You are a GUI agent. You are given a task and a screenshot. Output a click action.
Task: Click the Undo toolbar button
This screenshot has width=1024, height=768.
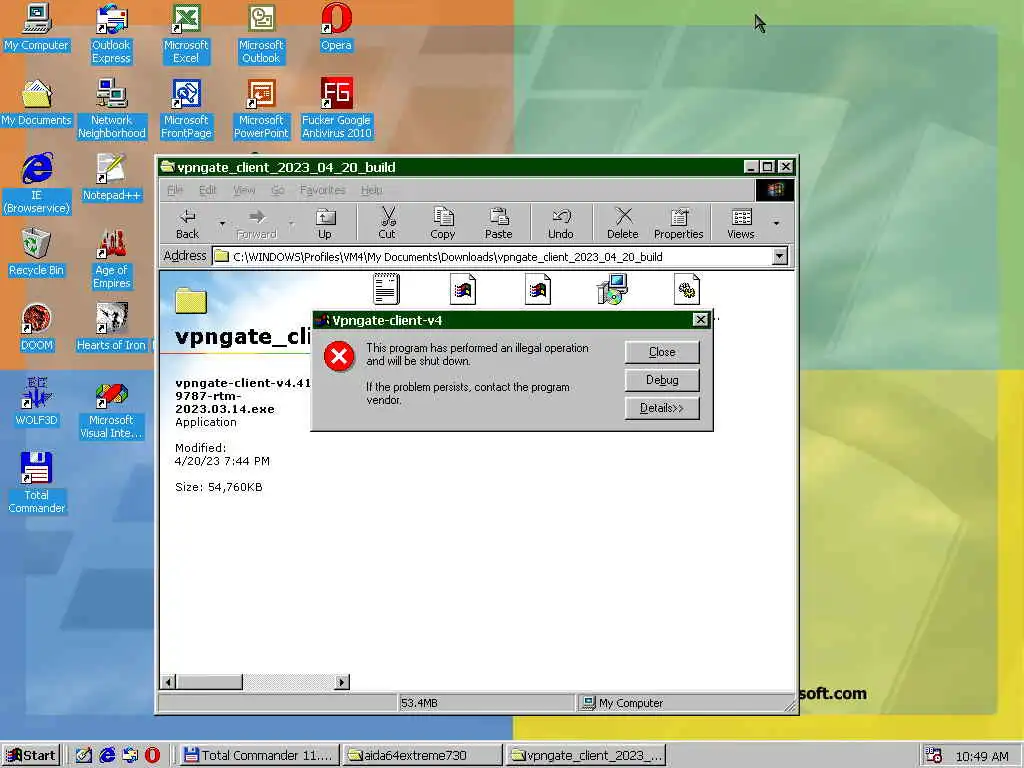coord(561,223)
